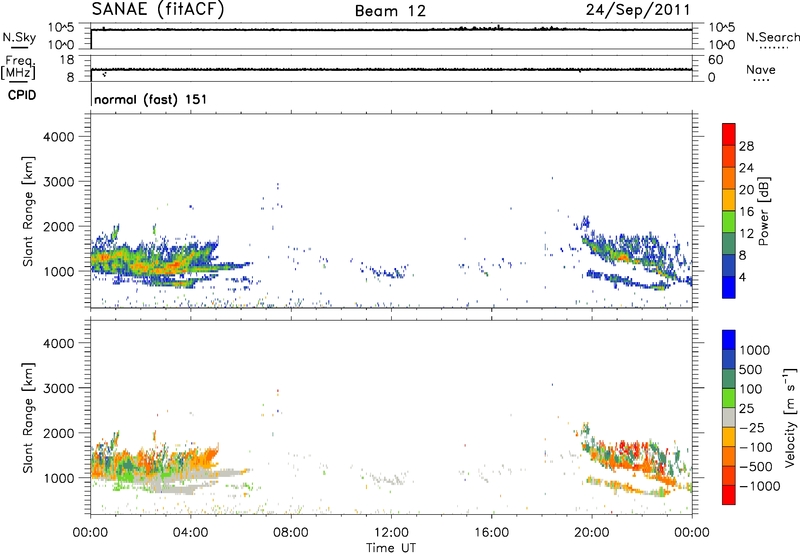The height and width of the screenshot is (554, 800).
Task: Click the Velocity [m s-1] colorbar label
Action: pos(790,417)
